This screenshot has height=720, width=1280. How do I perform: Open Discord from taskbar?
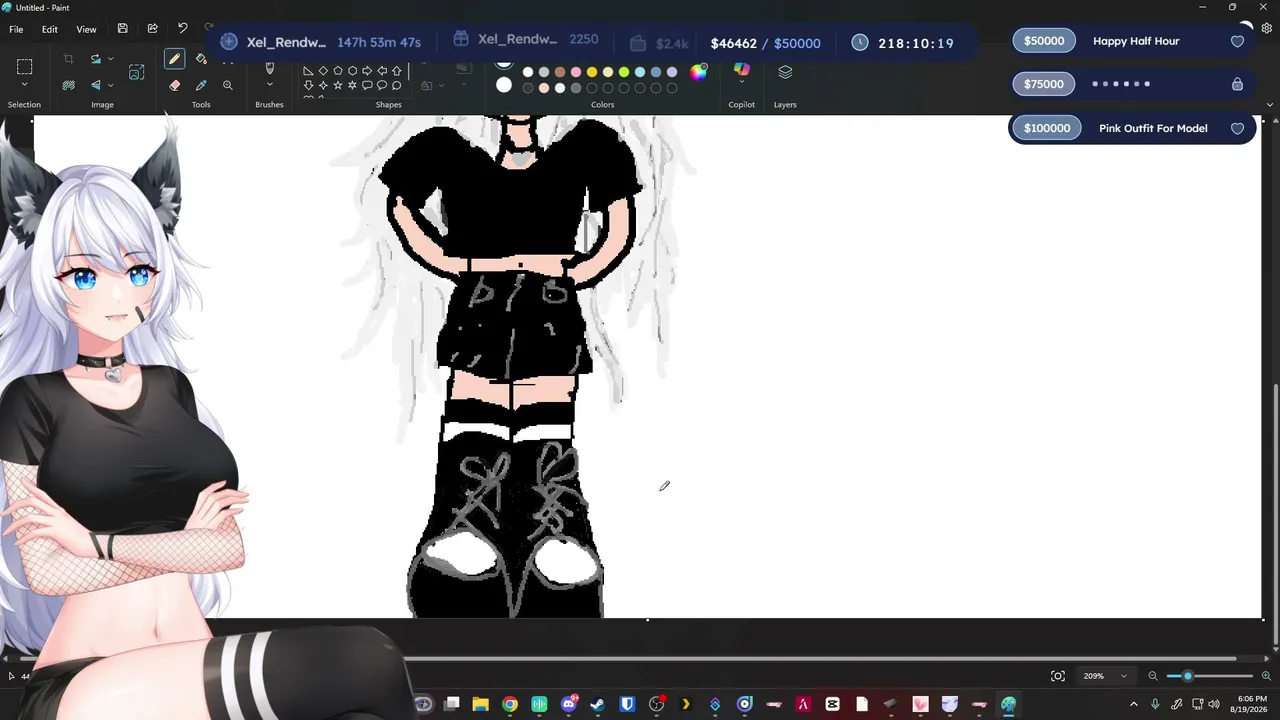pyautogui.click(x=569, y=704)
